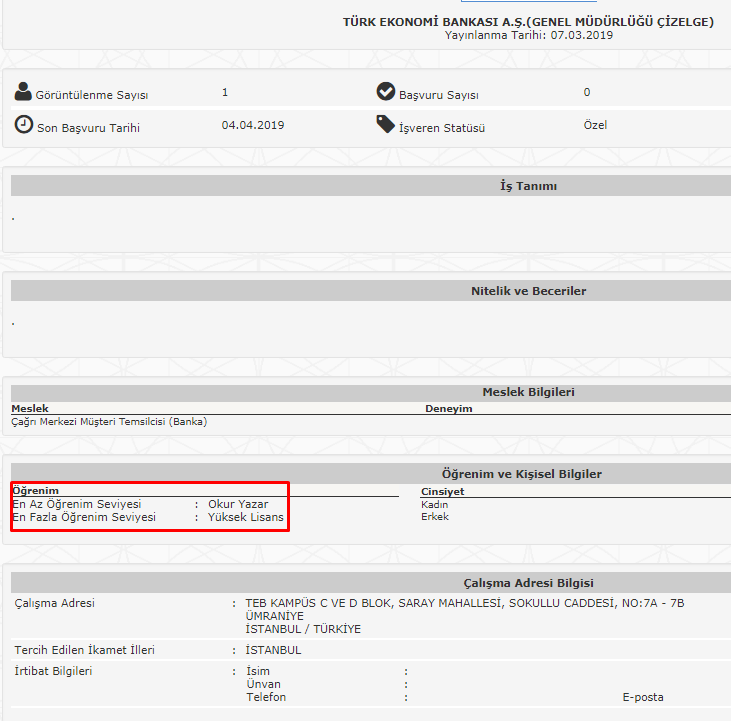The height and width of the screenshot is (721, 731).
Task: Click the Cinsiyet subheading
Action: [442, 492]
